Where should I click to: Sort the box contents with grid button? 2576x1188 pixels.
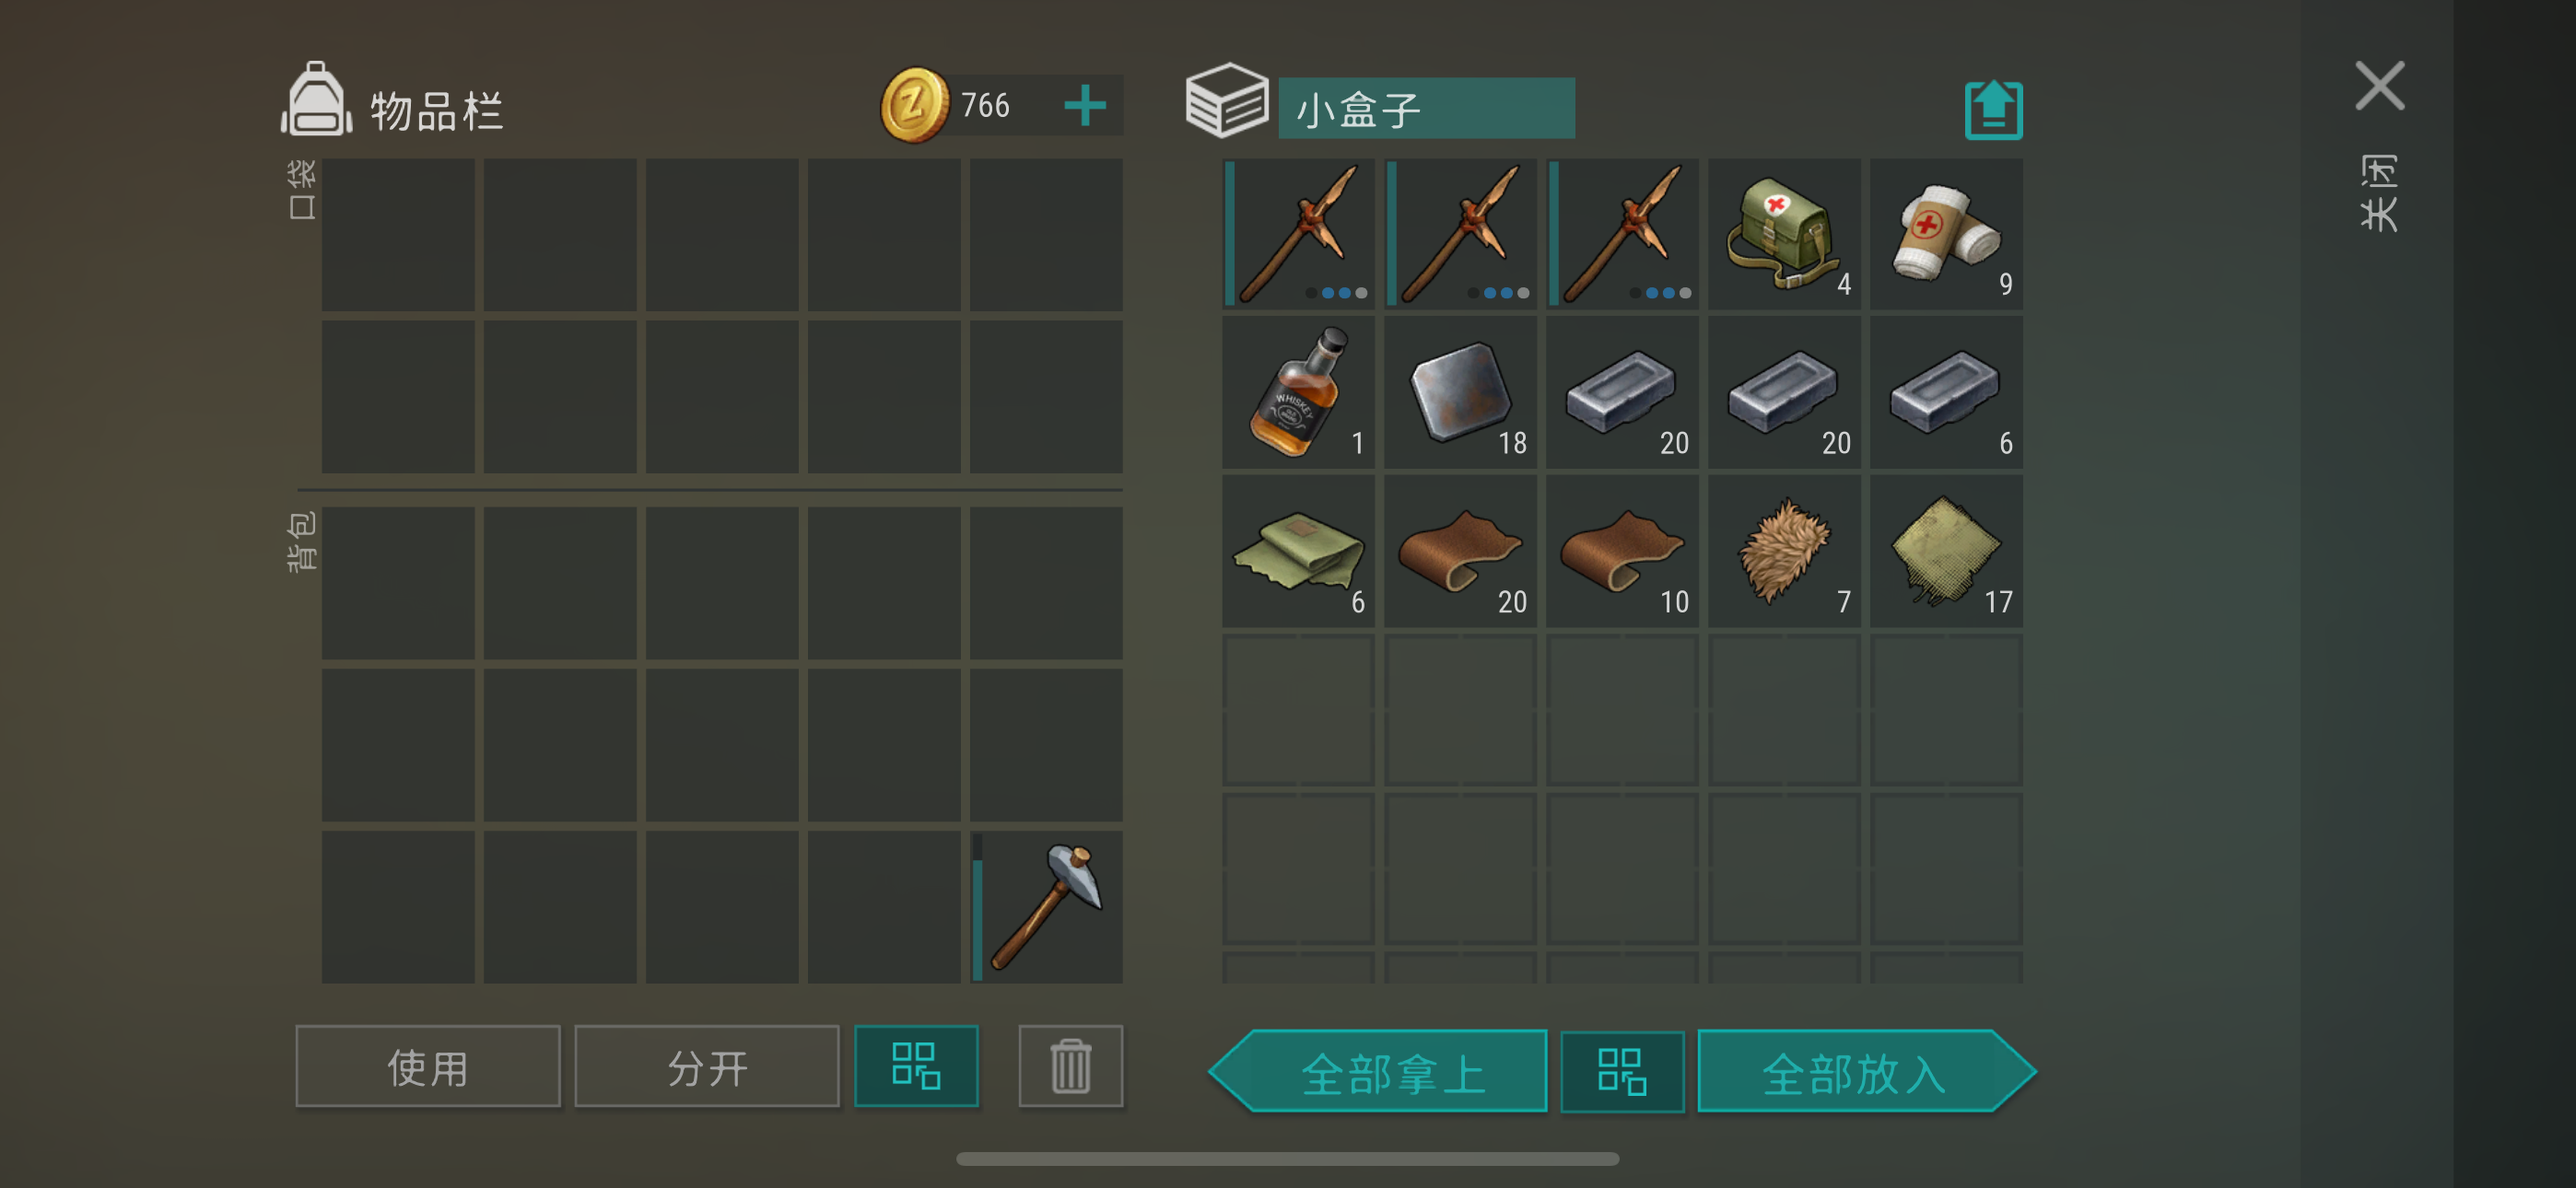click(x=1621, y=1072)
